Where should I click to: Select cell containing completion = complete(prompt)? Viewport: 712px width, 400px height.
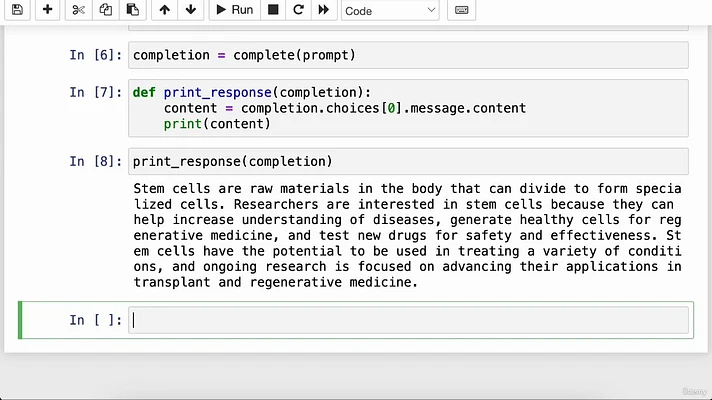(x=408, y=55)
